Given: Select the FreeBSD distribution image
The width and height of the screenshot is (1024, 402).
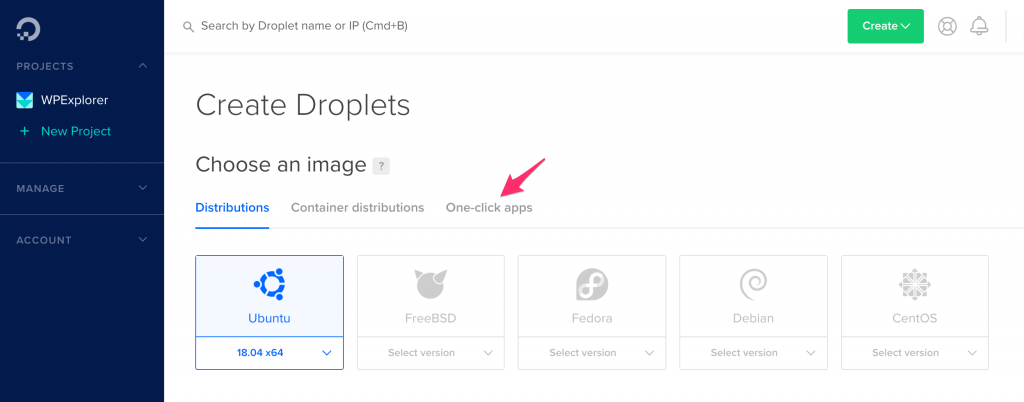Looking at the screenshot, I should (430, 296).
